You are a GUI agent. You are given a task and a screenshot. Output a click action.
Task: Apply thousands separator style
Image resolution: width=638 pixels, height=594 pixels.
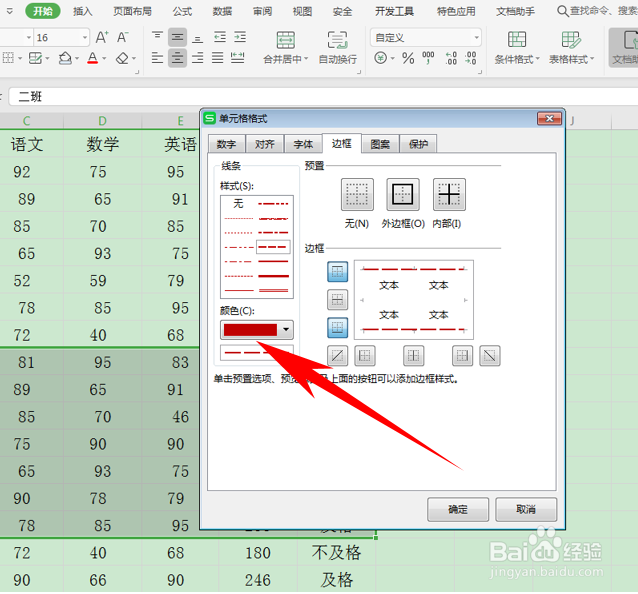[428, 58]
